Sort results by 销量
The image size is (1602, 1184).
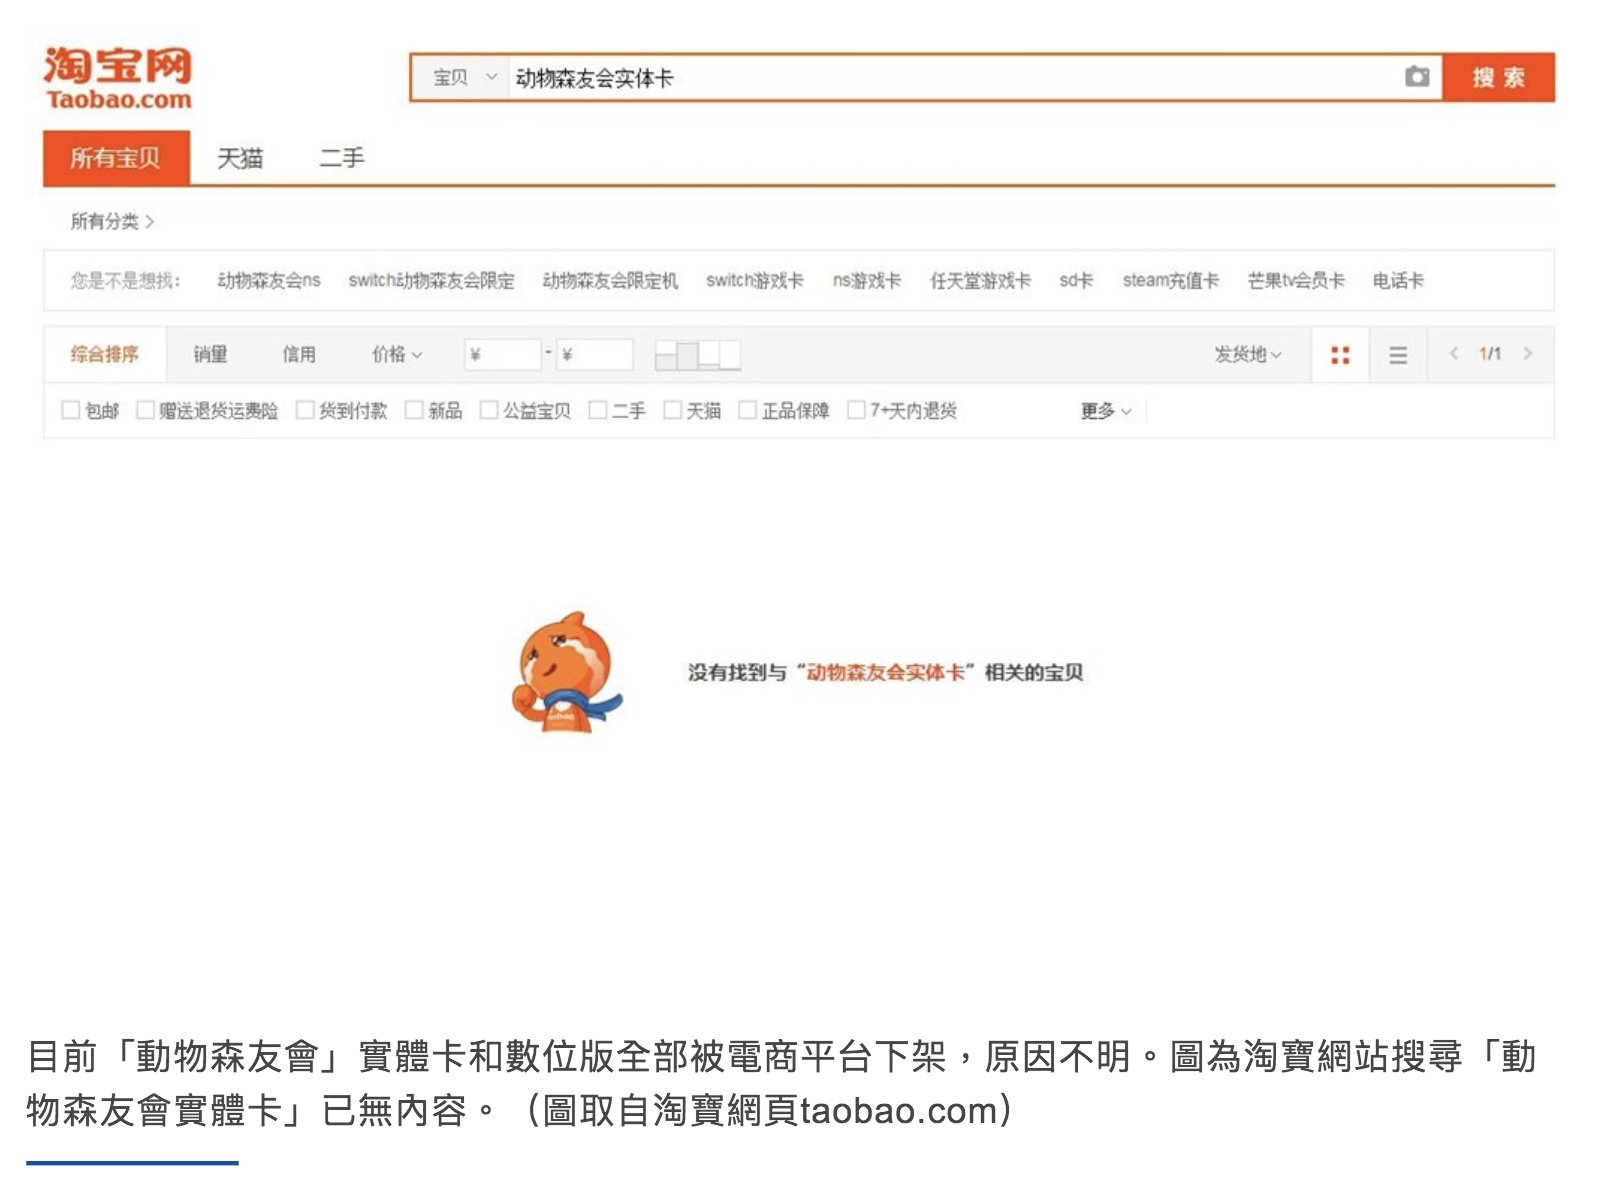pos(210,354)
